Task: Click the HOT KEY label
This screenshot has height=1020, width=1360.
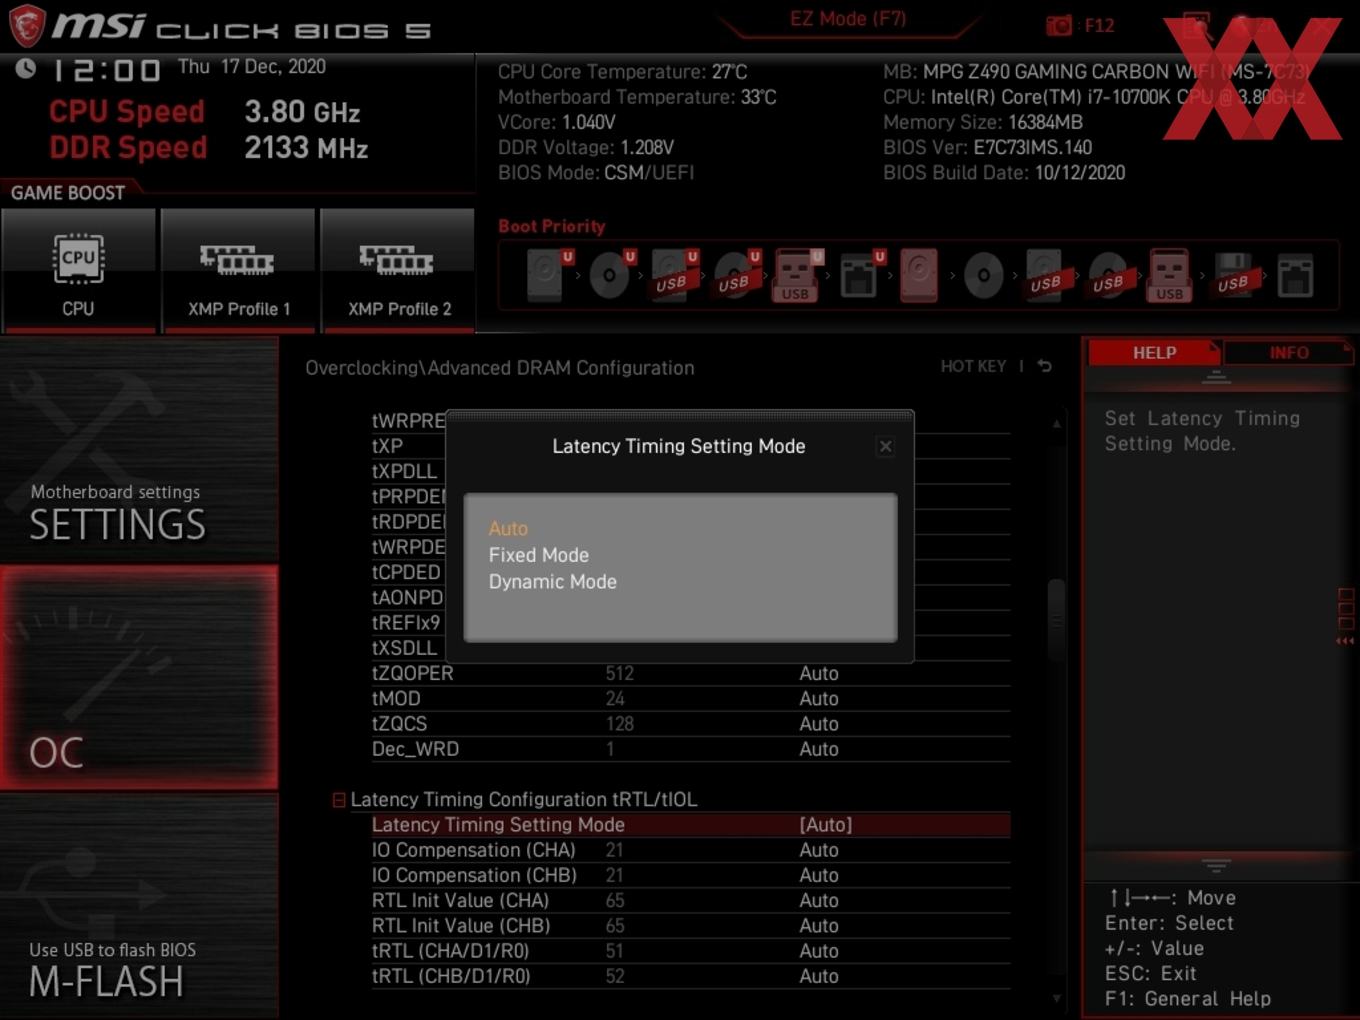Action: tap(973, 366)
